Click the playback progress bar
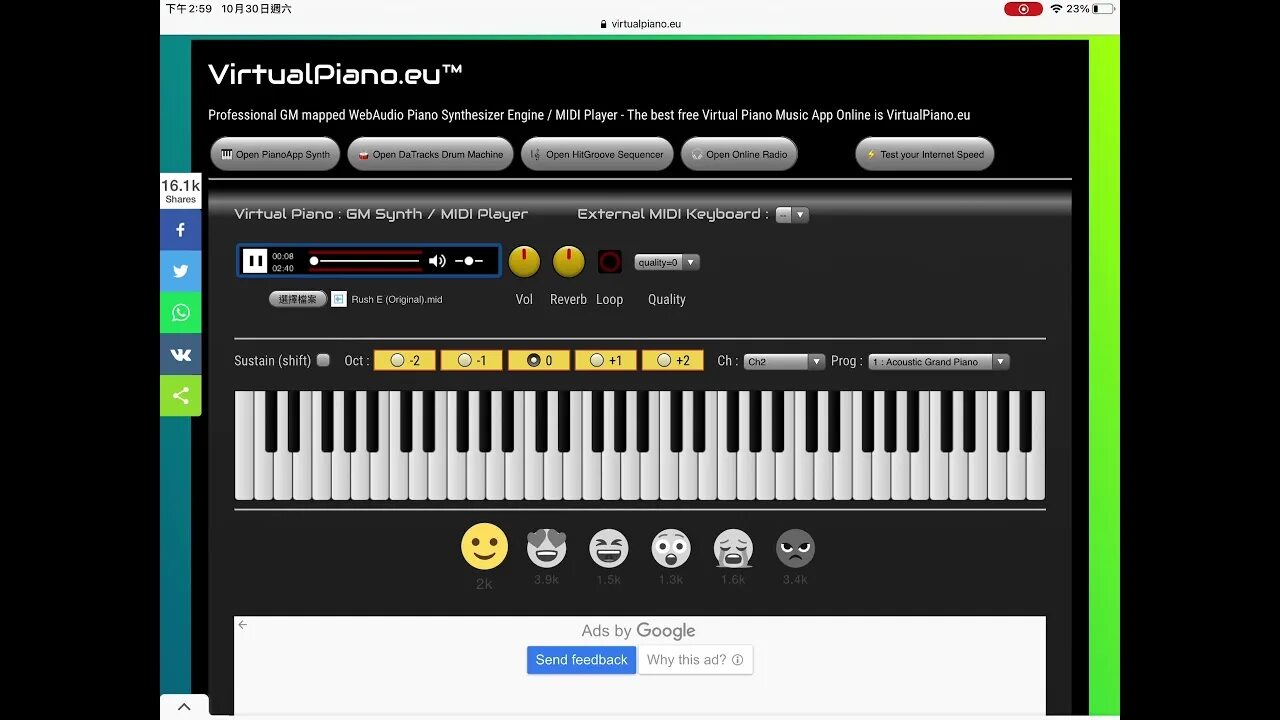This screenshot has height=720, width=1280. click(x=365, y=261)
